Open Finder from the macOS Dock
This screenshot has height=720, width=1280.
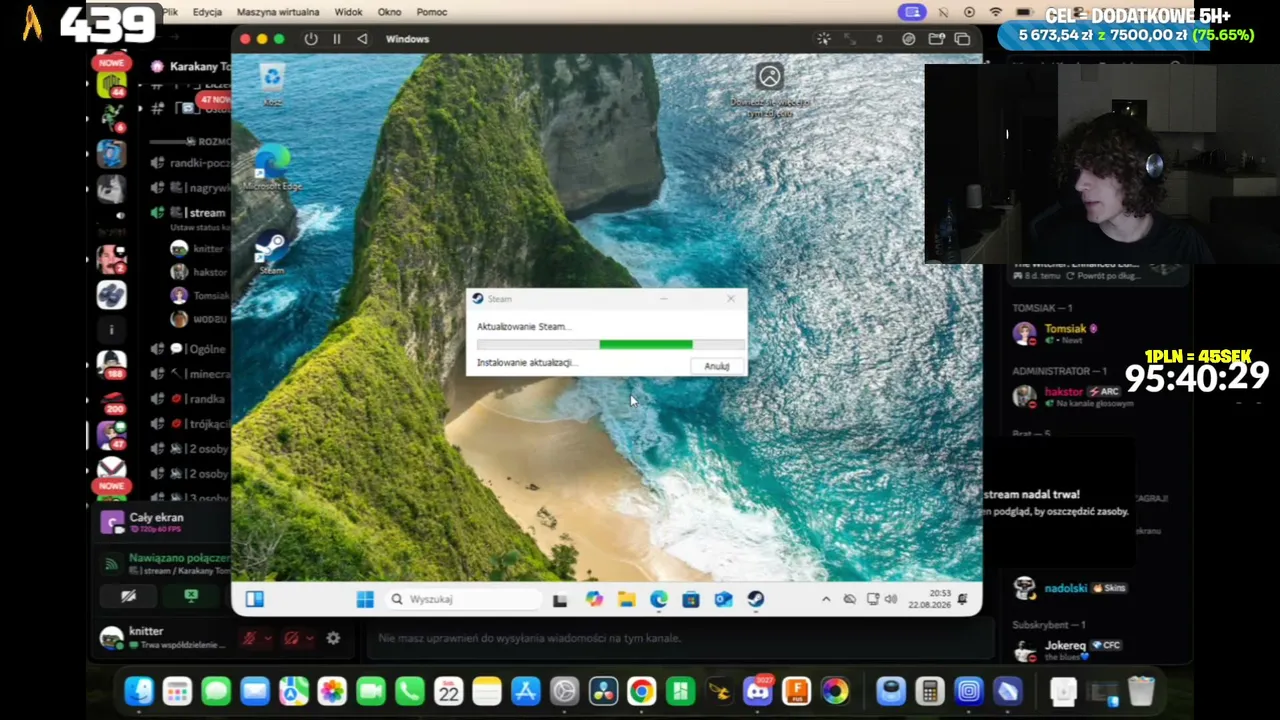(139, 691)
